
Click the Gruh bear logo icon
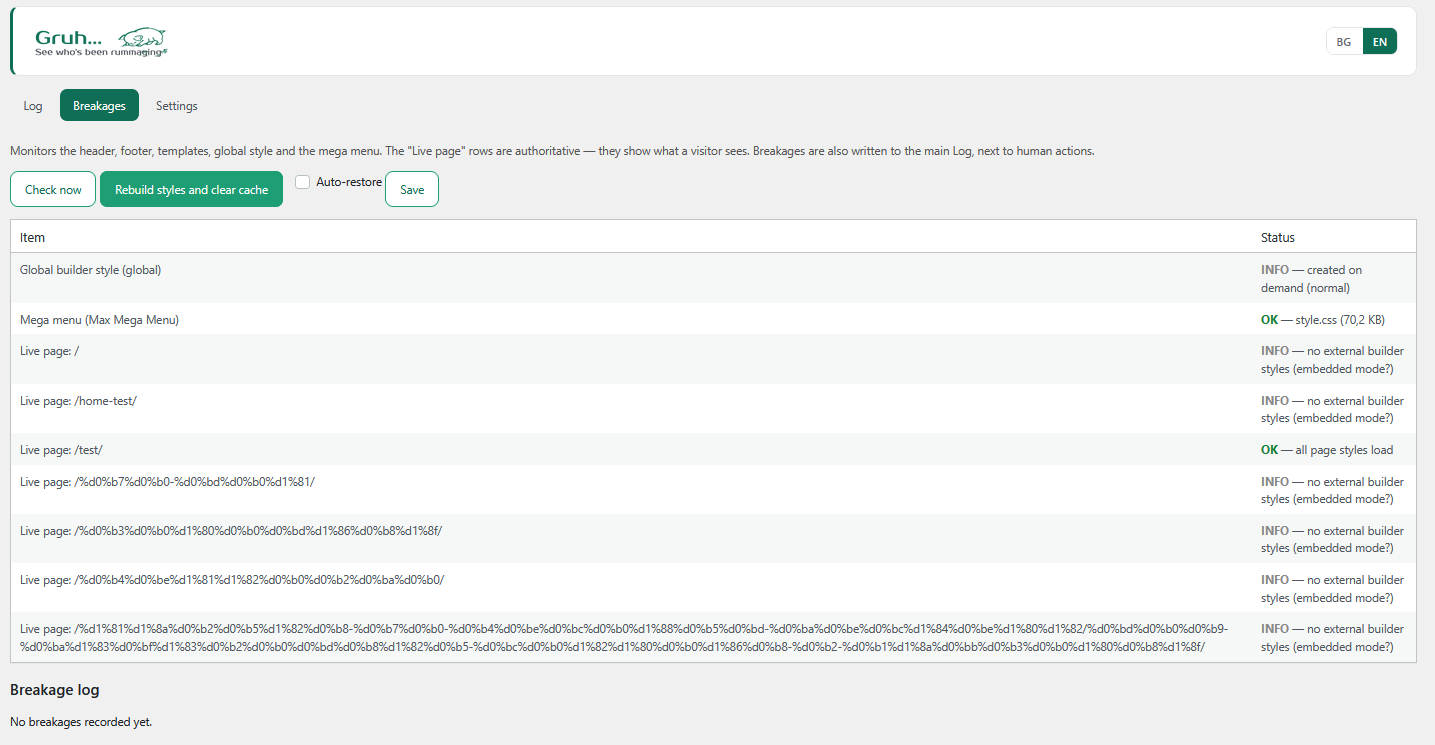(x=143, y=37)
